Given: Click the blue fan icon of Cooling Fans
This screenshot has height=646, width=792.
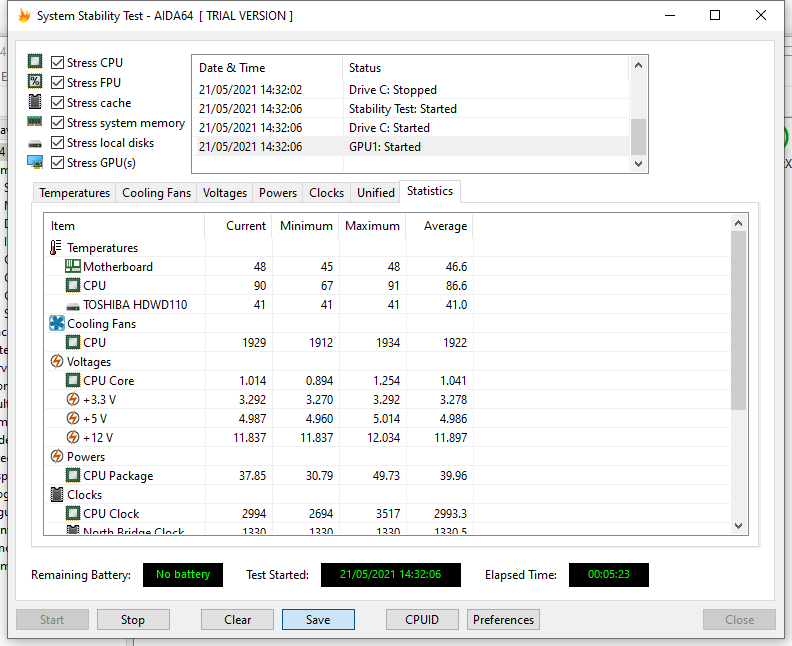Looking at the screenshot, I should click(x=57, y=323).
